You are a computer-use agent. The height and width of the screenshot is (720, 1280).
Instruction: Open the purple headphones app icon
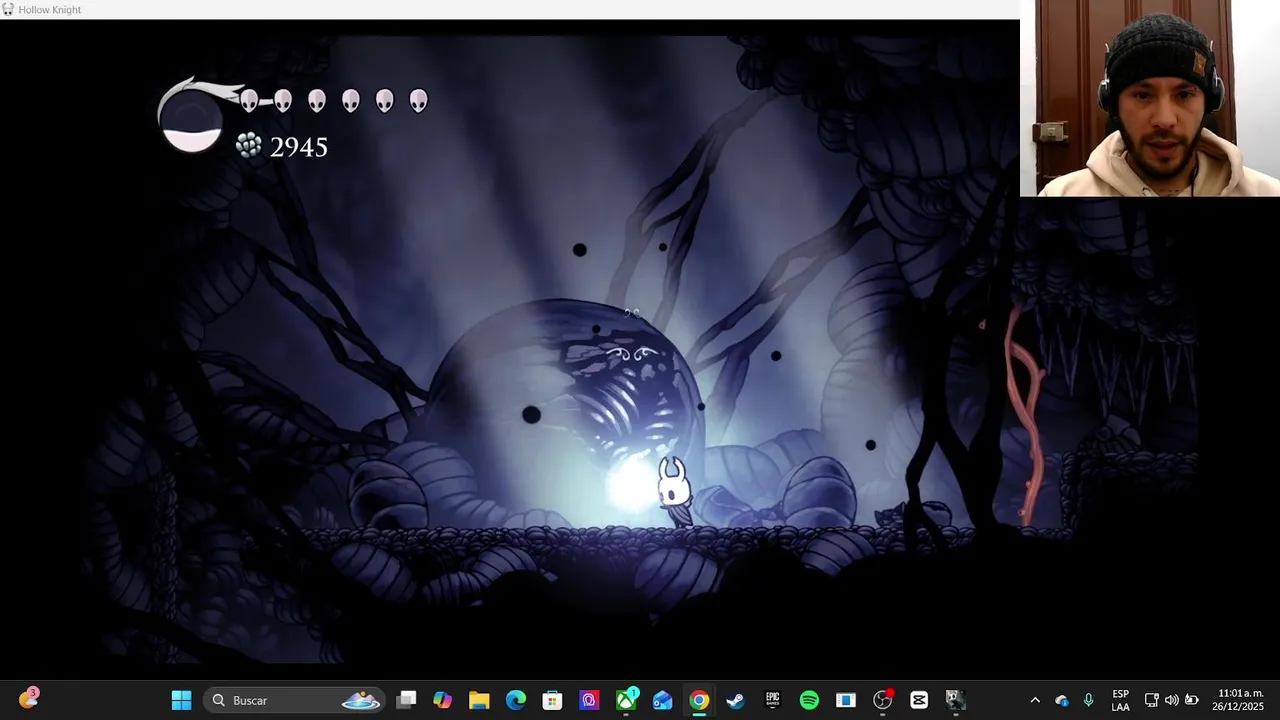(589, 700)
